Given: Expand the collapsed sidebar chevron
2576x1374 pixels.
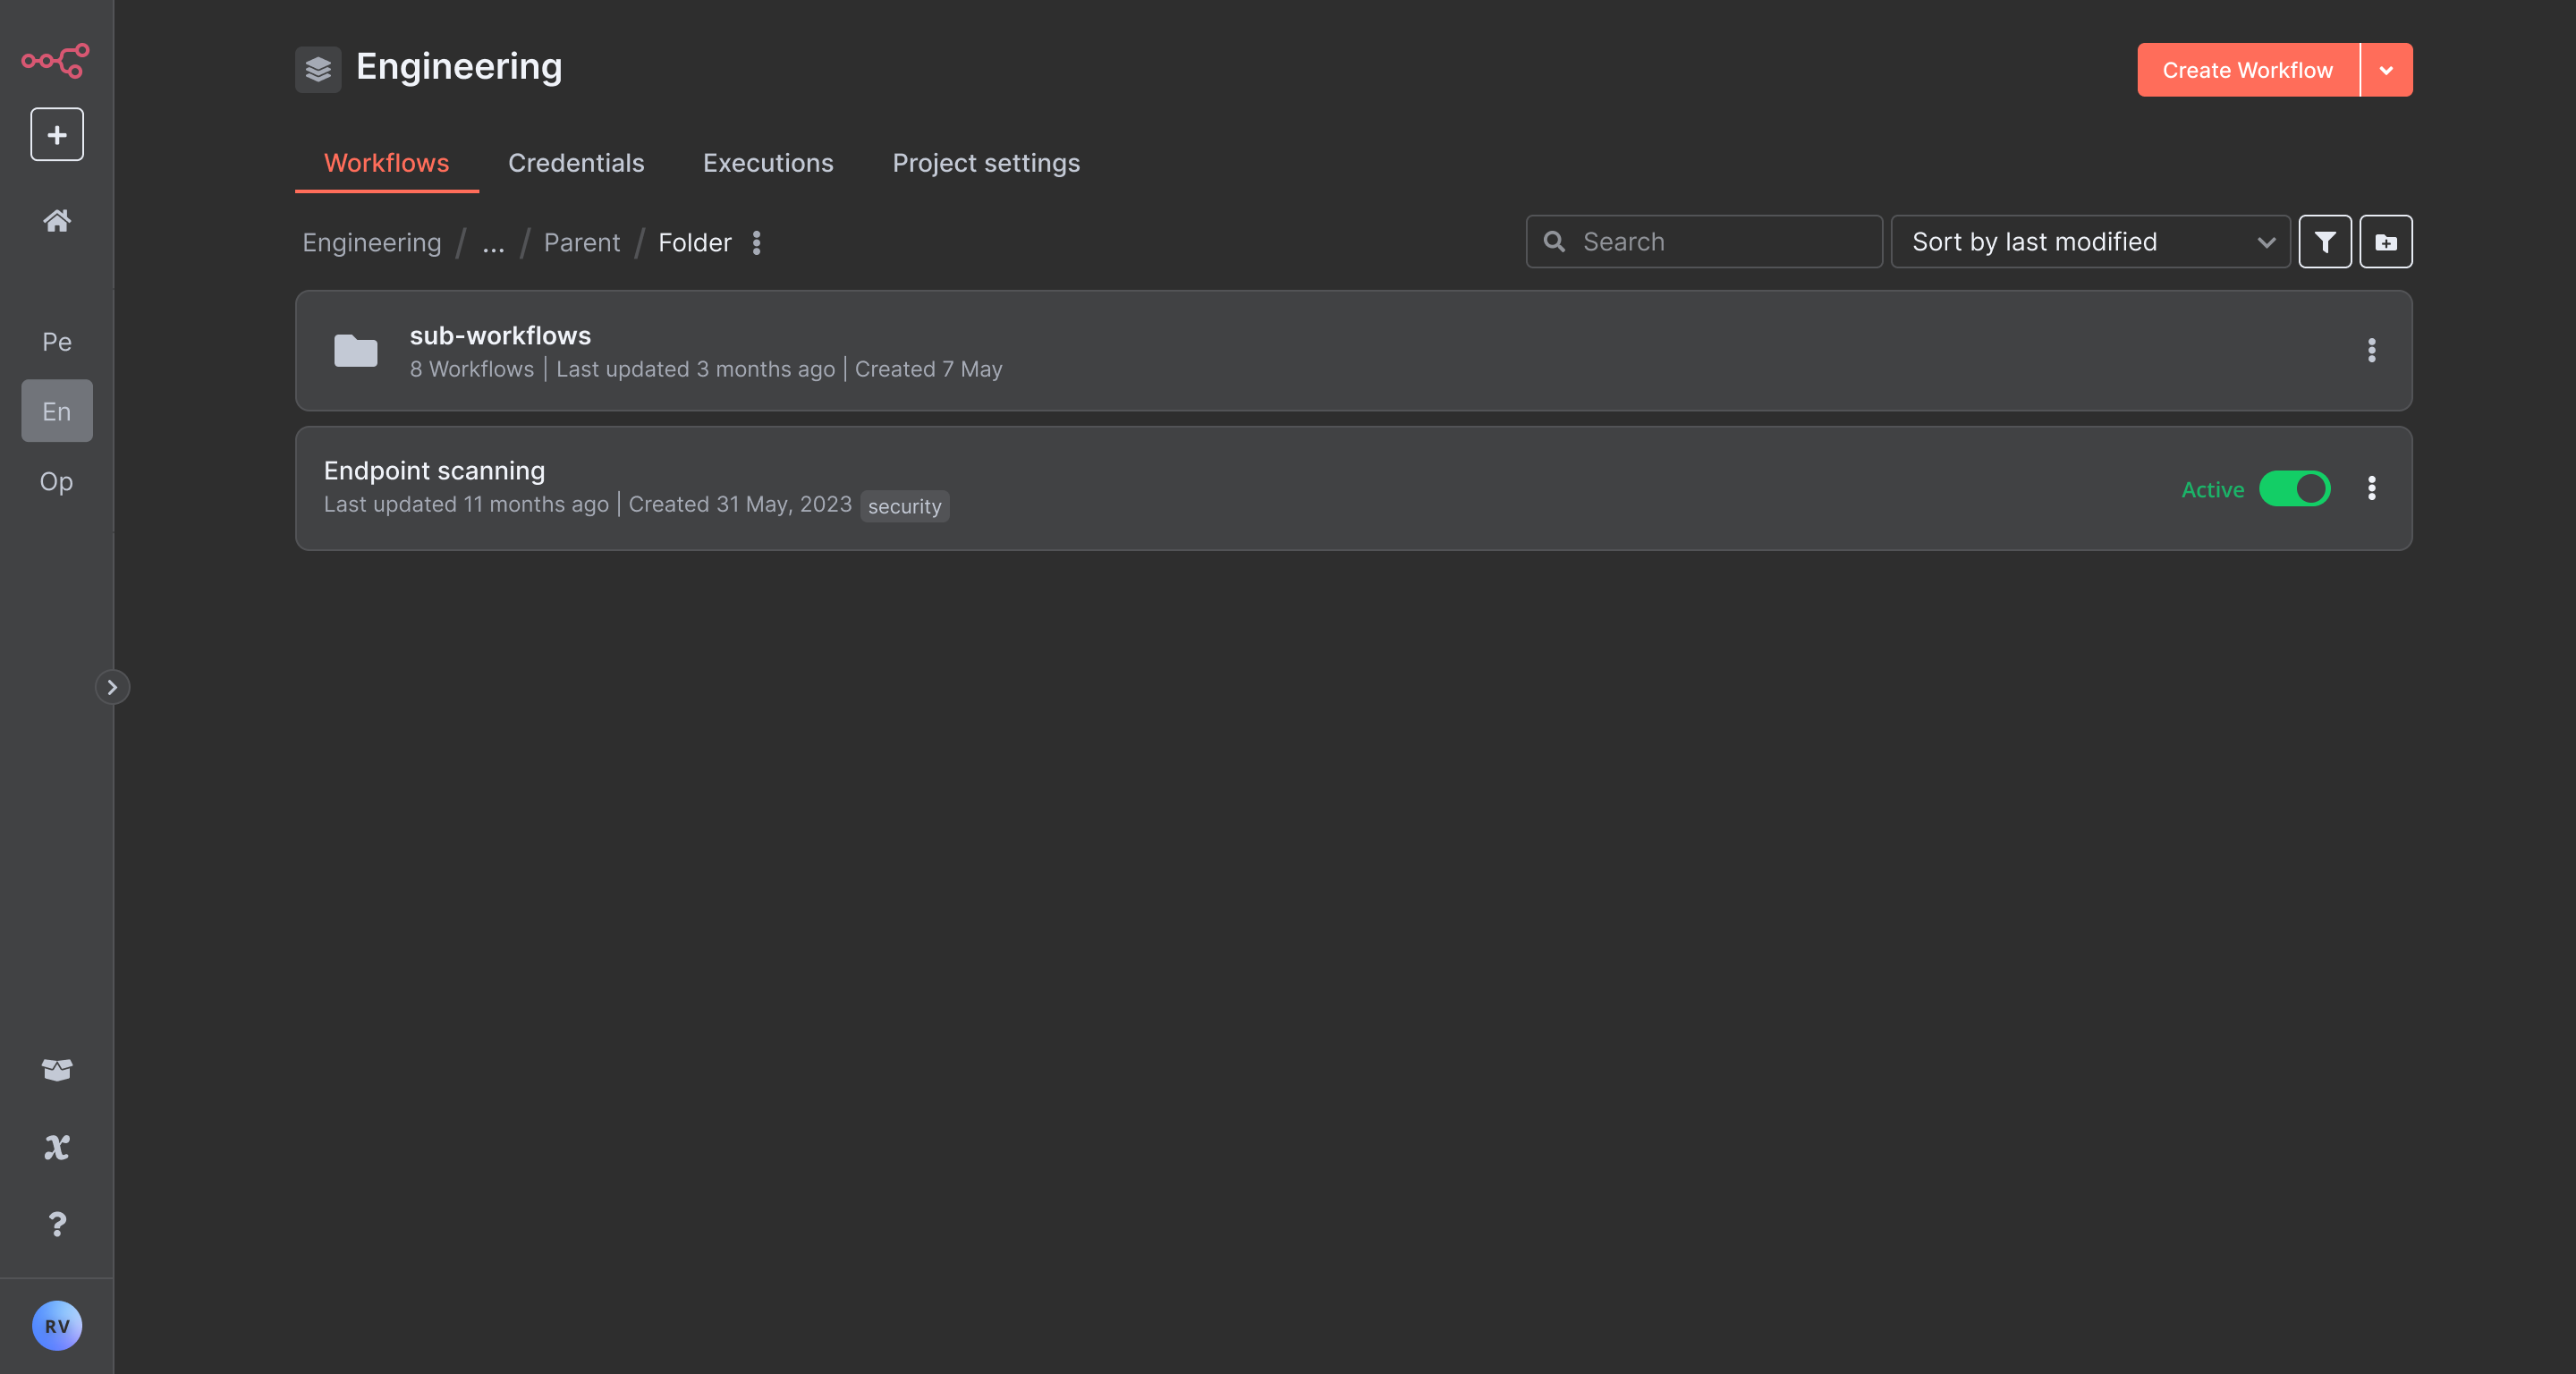Looking at the screenshot, I should [112, 687].
